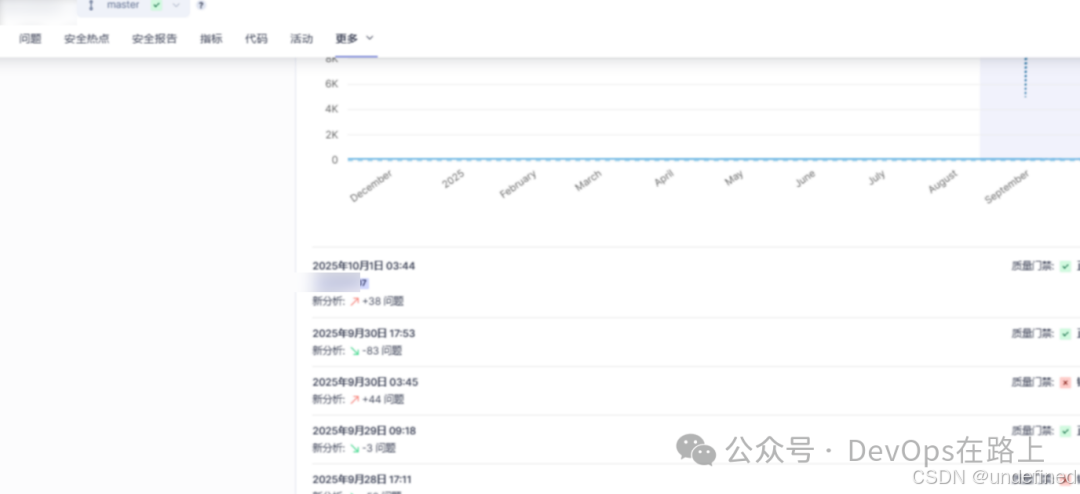The height and width of the screenshot is (494, 1080).
Task: Click quality gate check icon for 9月29日 09:18
Action: pyautogui.click(x=1066, y=431)
